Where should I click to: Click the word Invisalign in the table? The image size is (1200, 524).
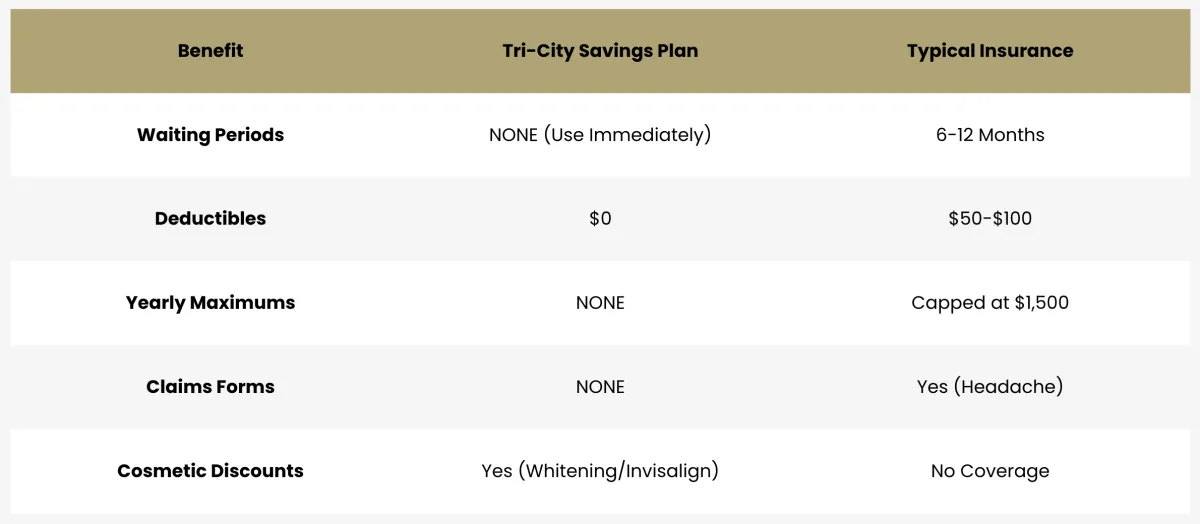(668, 471)
